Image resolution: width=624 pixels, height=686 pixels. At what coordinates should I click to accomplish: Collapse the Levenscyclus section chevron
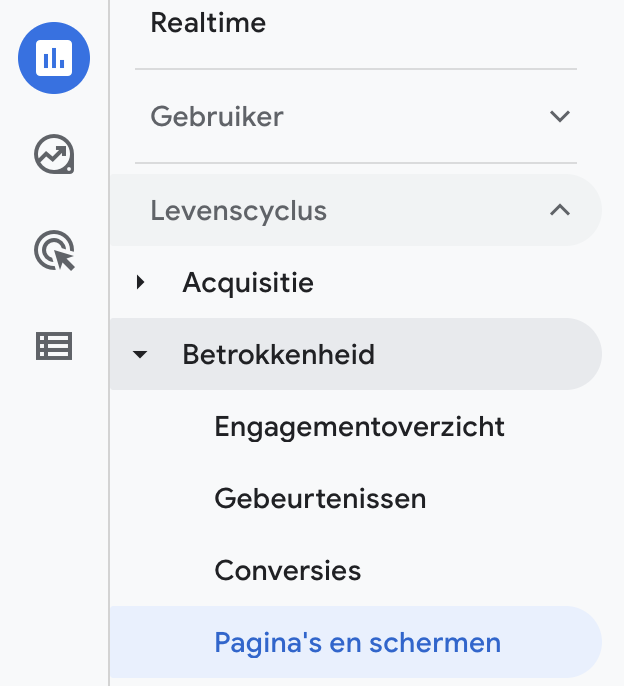click(560, 210)
